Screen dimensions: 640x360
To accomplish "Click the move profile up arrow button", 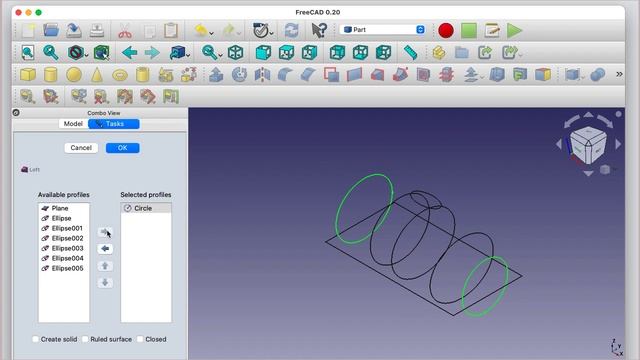I will coord(105,266).
